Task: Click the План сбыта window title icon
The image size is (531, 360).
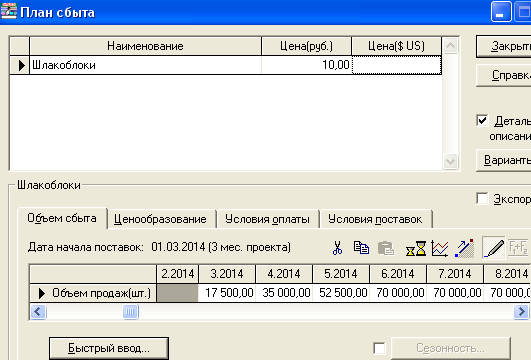Action: click(9, 12)
